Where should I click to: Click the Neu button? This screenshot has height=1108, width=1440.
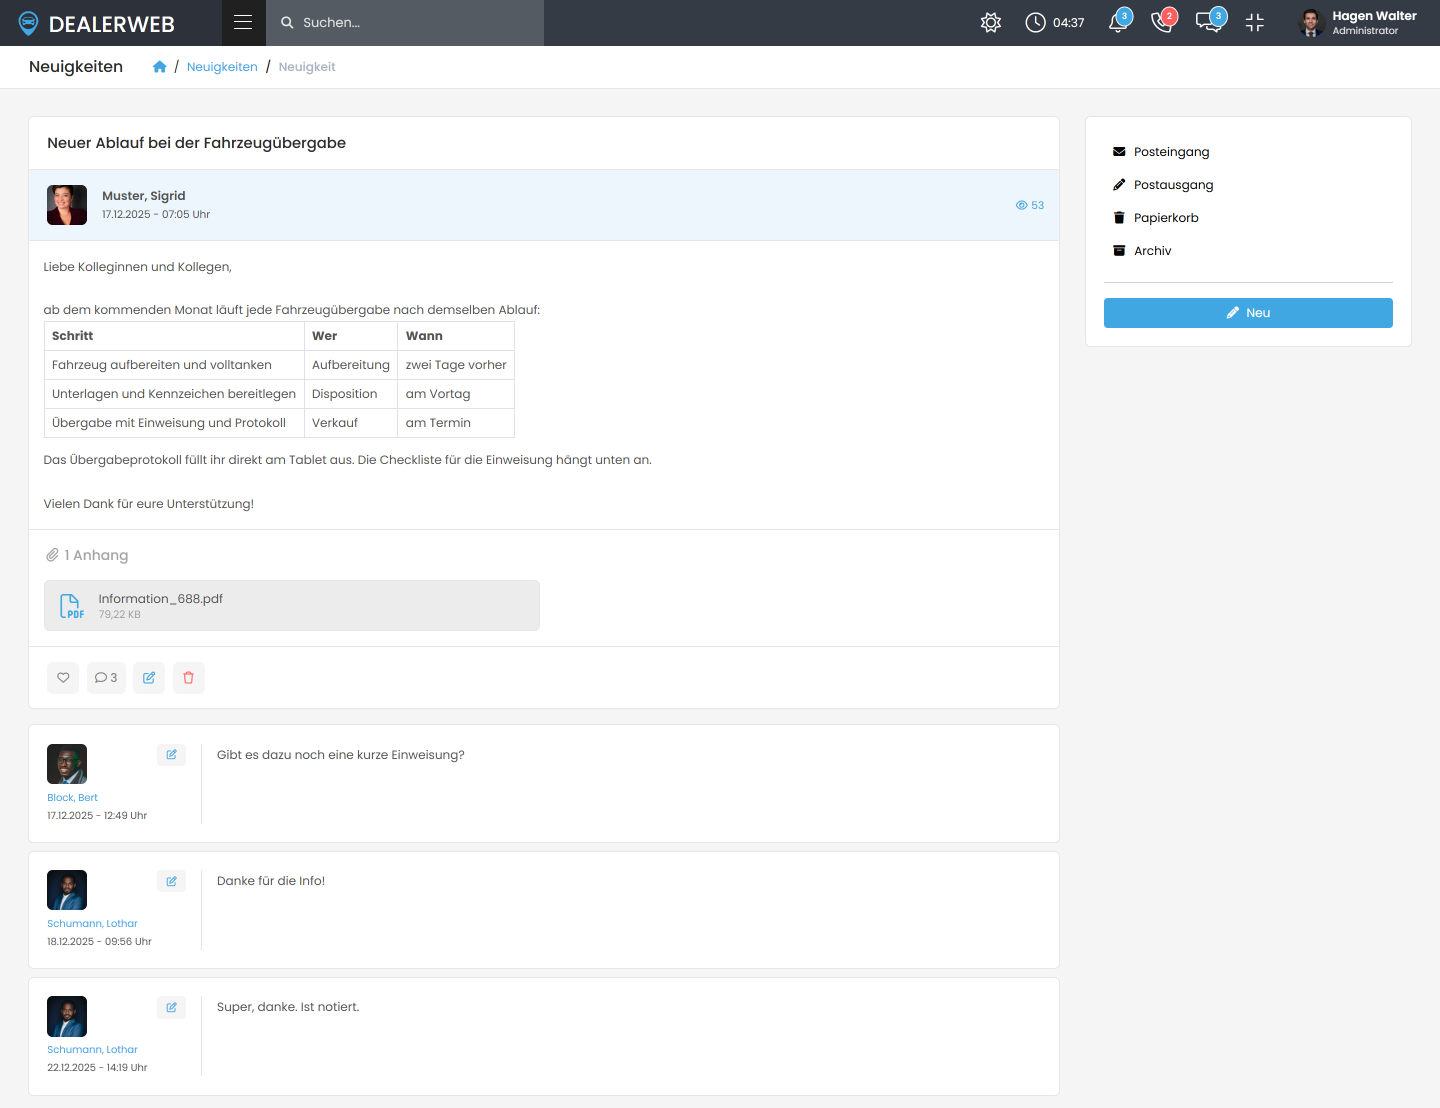pos(1248,313)
